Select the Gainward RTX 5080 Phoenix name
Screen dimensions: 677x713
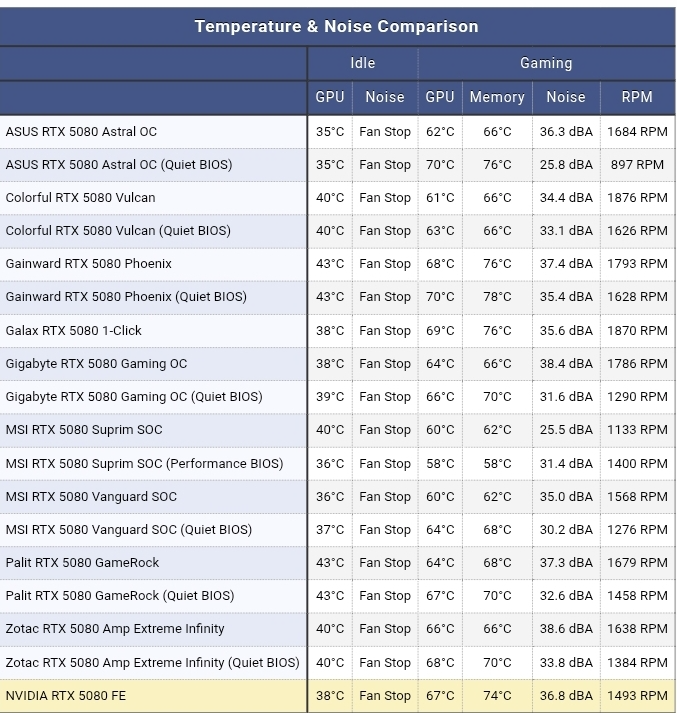click(89, 264)
